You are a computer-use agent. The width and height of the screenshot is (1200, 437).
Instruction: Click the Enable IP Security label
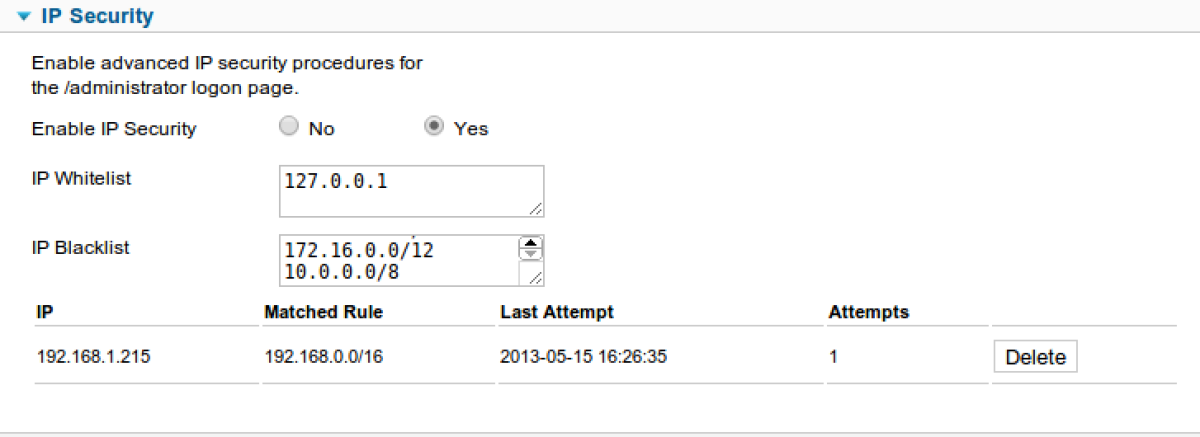pyautogui.click(x=114, y=129)
